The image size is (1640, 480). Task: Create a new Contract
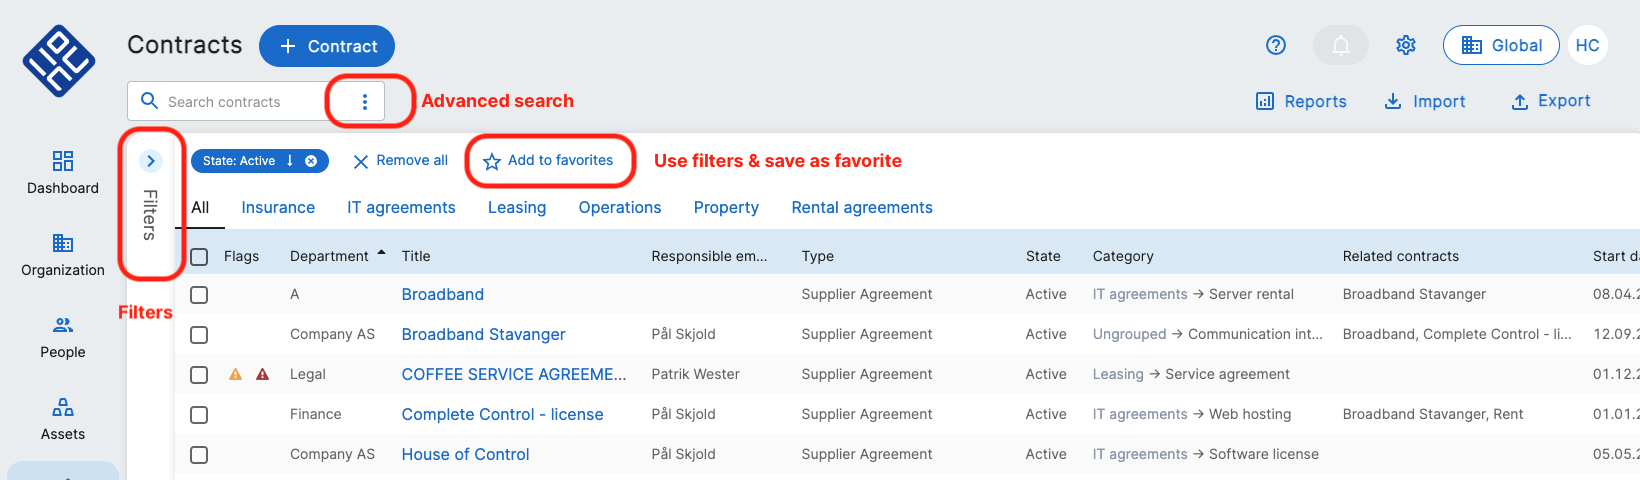[327, 46]
